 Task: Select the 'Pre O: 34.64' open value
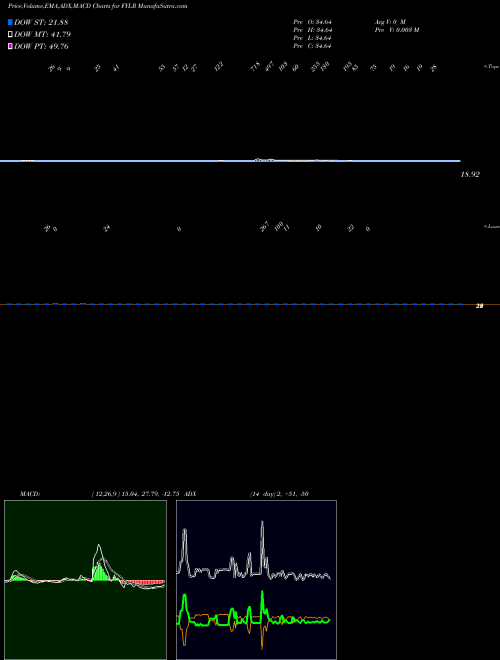(x=313, y=22)
